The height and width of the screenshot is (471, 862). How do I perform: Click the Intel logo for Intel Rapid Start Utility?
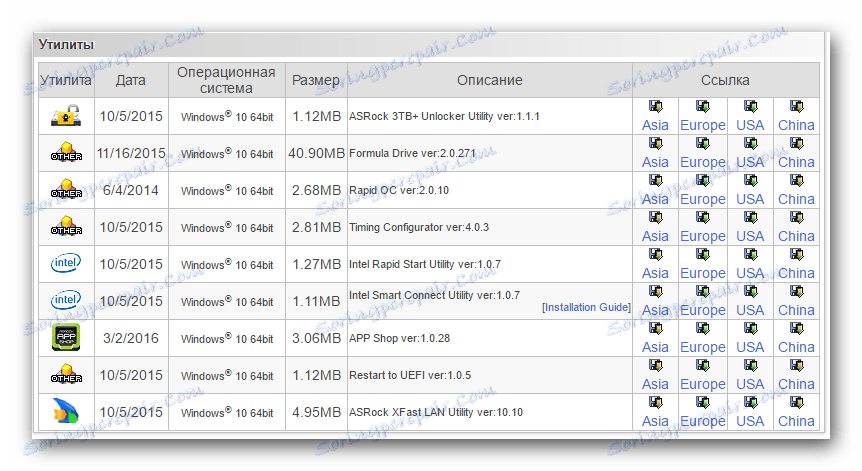click(66, 263)
